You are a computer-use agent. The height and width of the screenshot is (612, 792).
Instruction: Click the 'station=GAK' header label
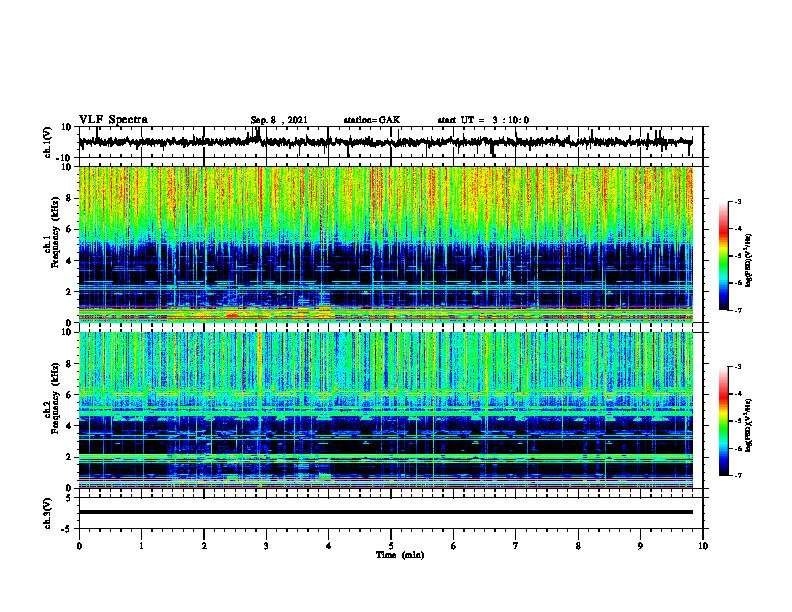pos(372,120)
